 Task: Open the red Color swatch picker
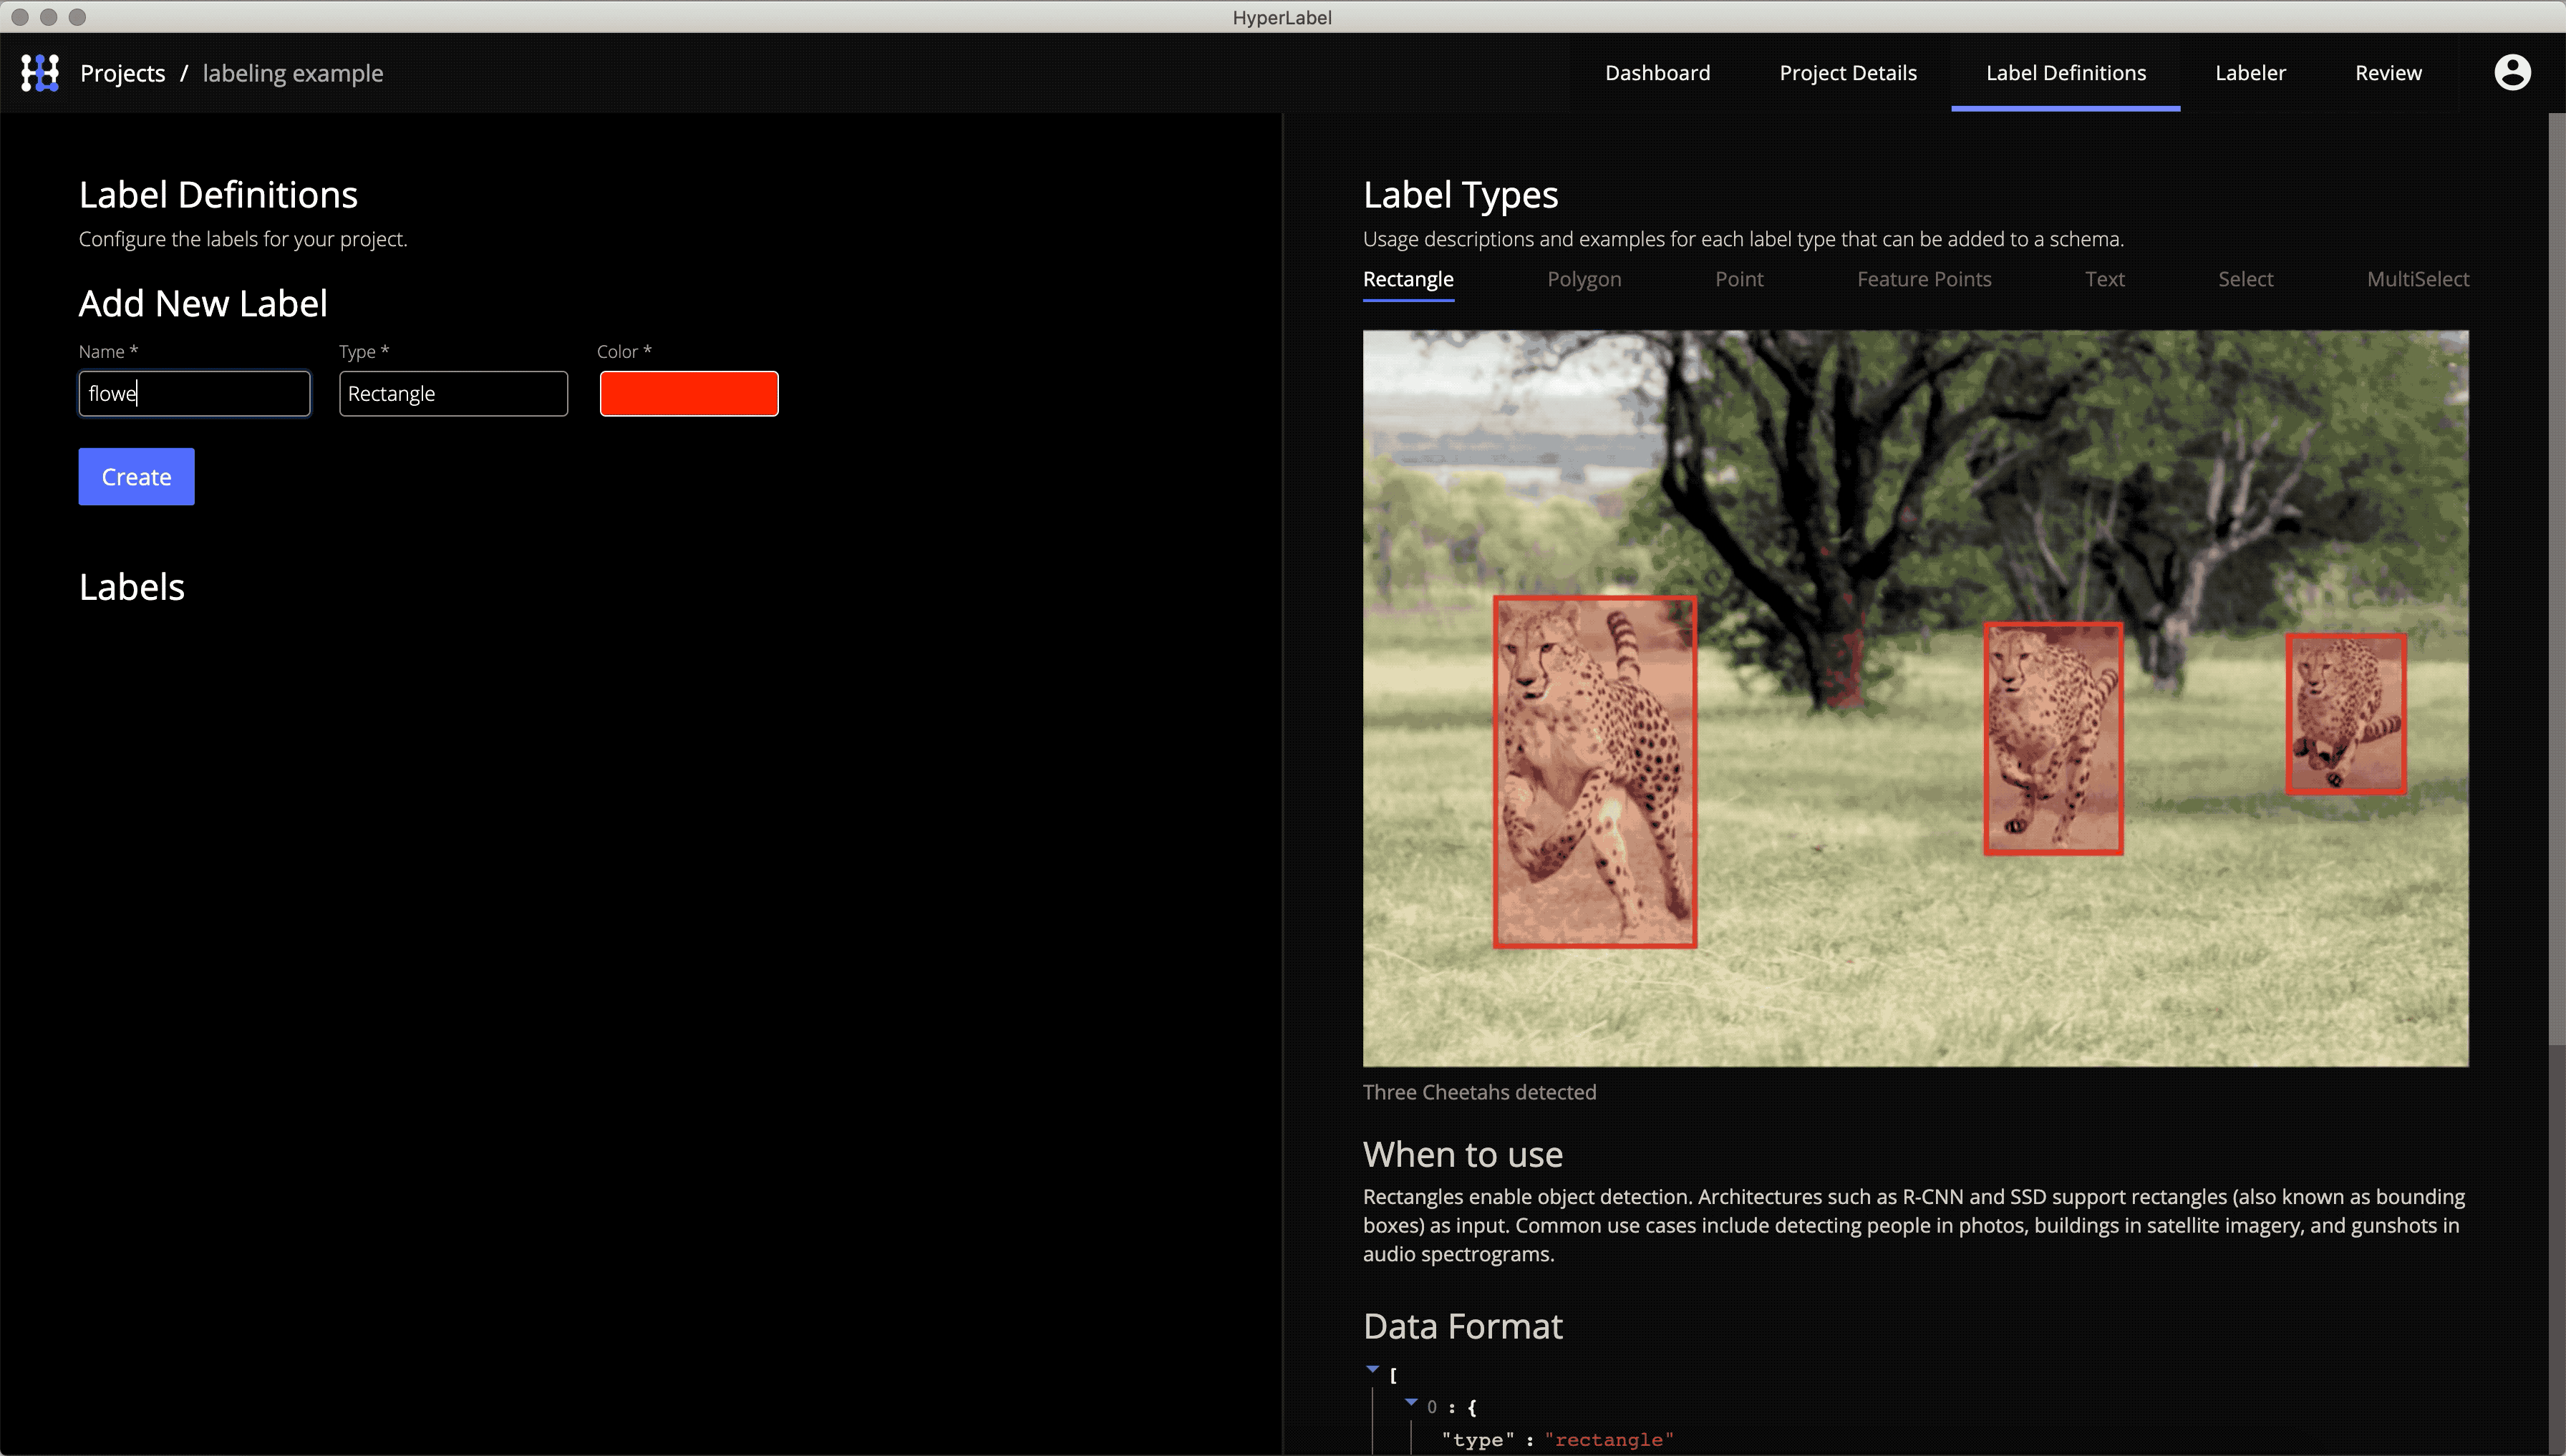pos(688,394)
